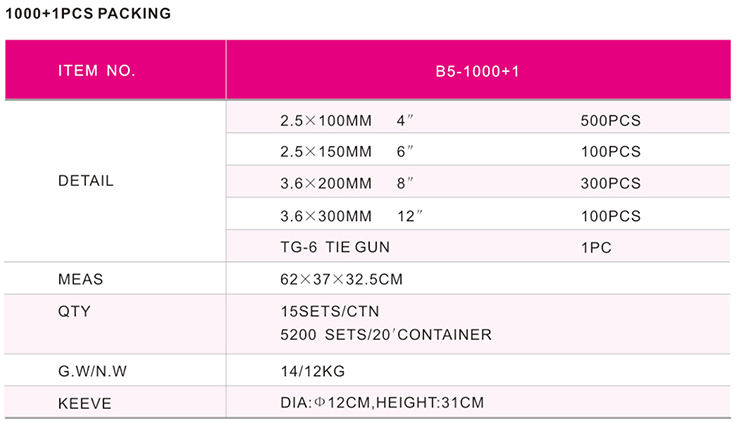
Task: Click the 2.5×150MM size entry
Action: tap(325, 152)
